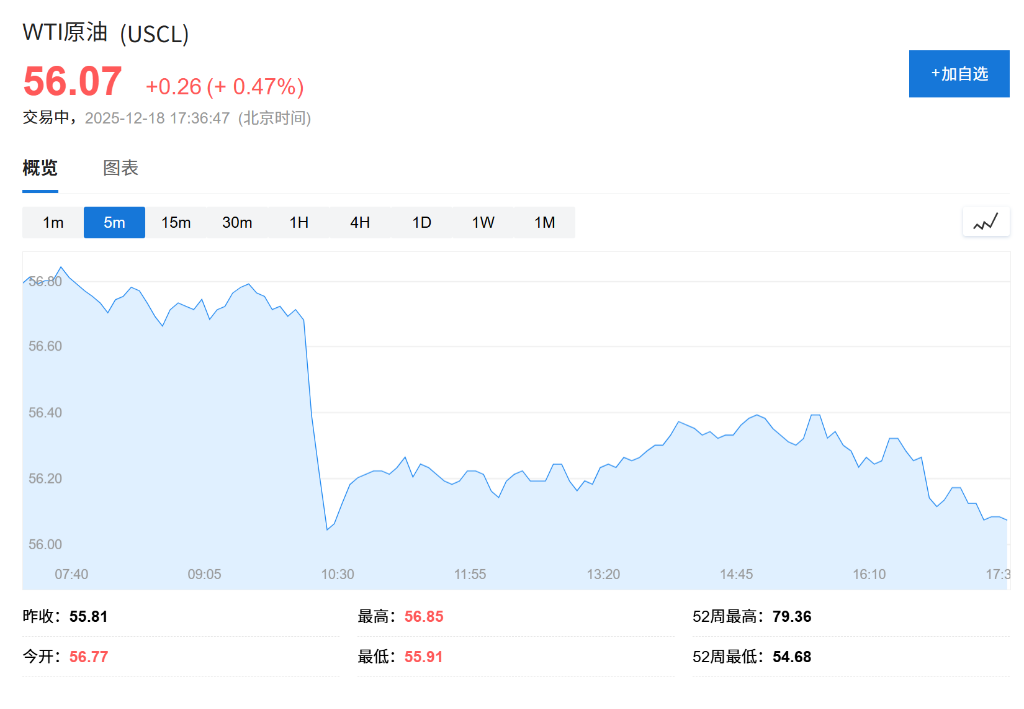1024x709 pixels.
Task: Click the WTI原油 (USCL) title
Action: (x=106, y=33)
